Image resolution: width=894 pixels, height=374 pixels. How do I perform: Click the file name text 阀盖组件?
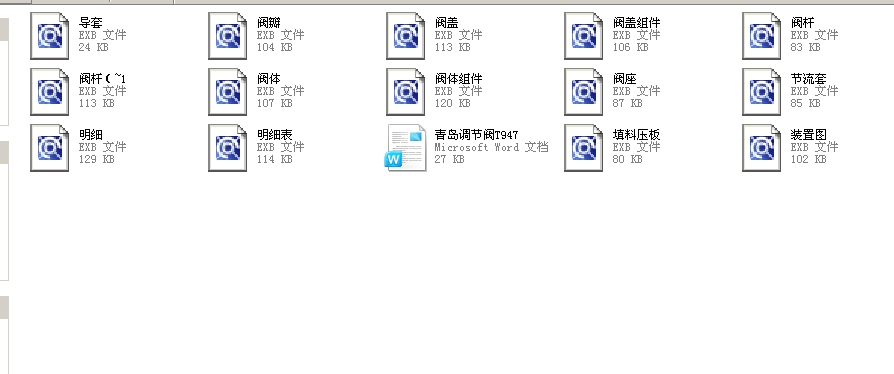click(x=636, y=23)
